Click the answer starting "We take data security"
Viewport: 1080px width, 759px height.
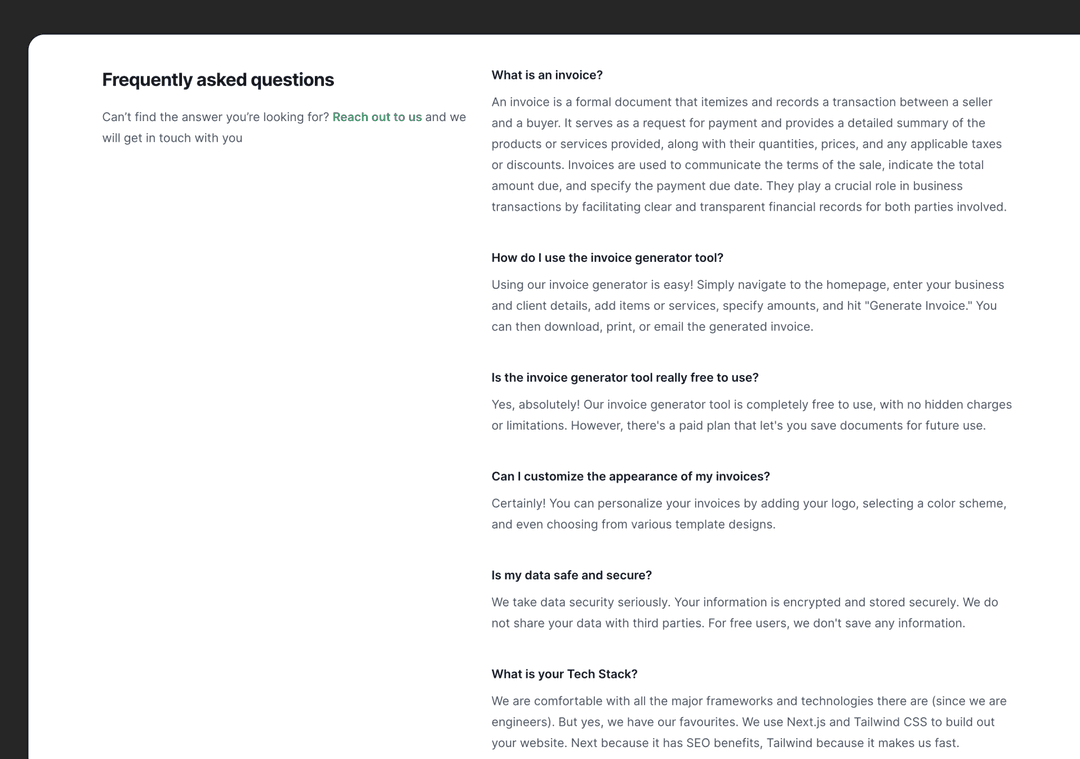744,613
